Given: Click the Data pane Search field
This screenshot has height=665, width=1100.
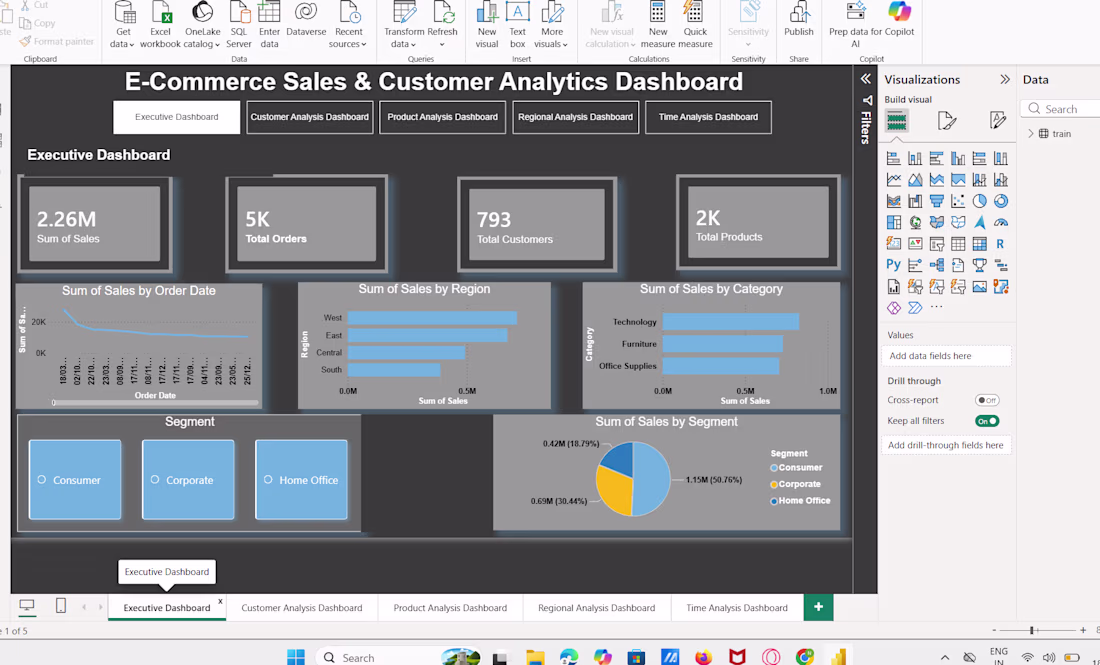Looking at the screenshot, I should pos(1061,109).
